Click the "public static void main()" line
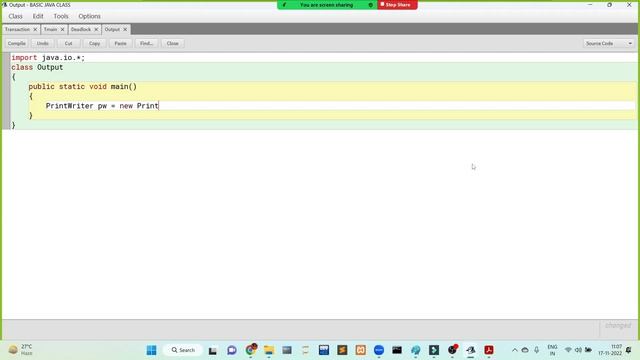The width and height of the screenshot is (640, 360). pyautogui.click(x=82, y=87)
